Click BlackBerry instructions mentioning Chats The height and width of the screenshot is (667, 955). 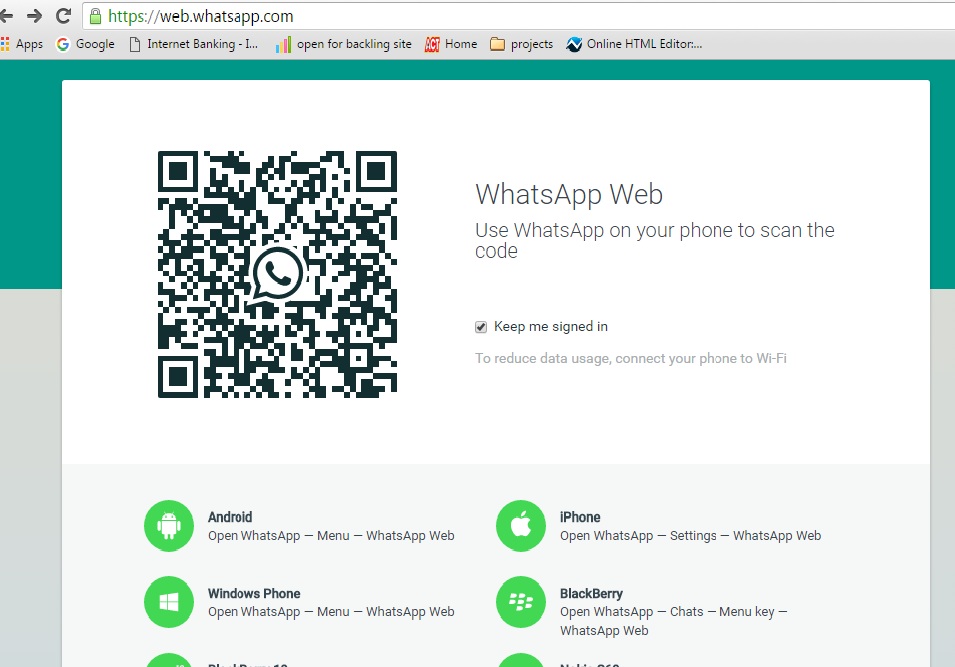pos(674,621)
